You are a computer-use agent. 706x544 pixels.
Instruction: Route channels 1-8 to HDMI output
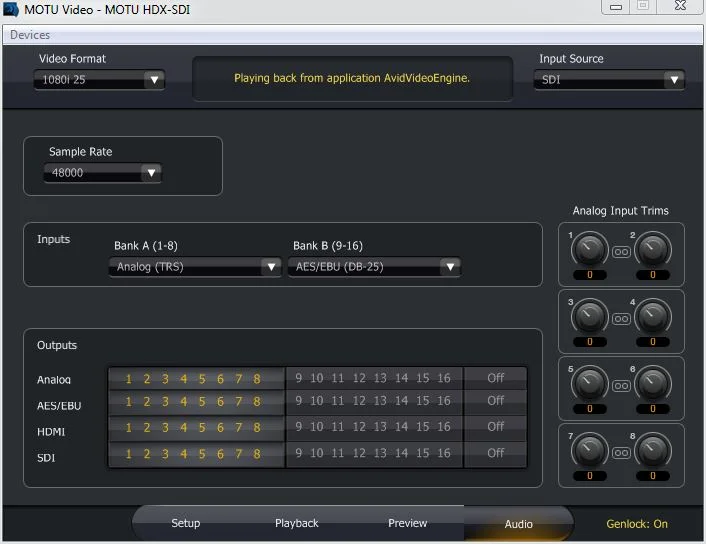tap(196, 427)
